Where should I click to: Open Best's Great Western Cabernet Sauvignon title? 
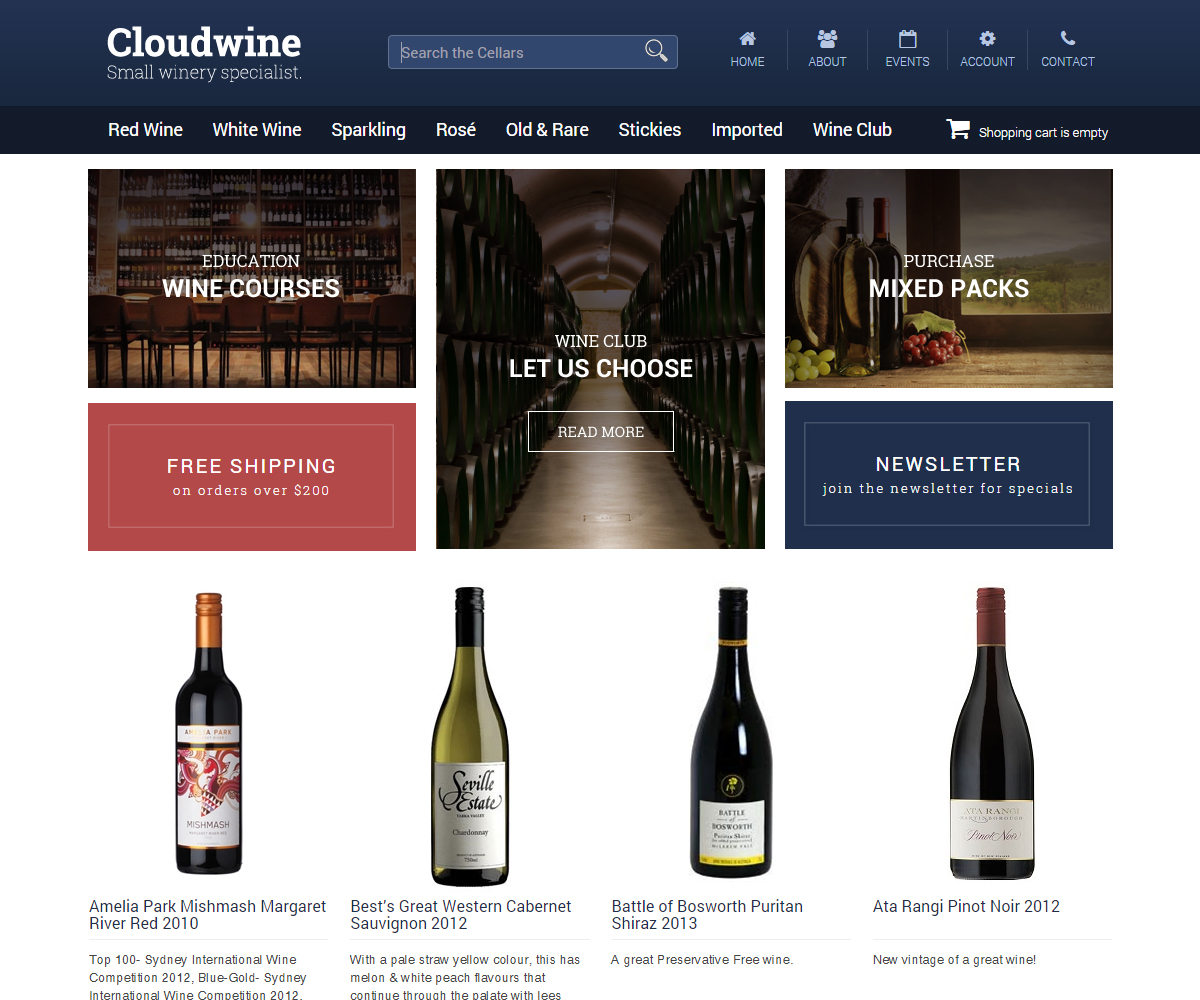(461, 915)
